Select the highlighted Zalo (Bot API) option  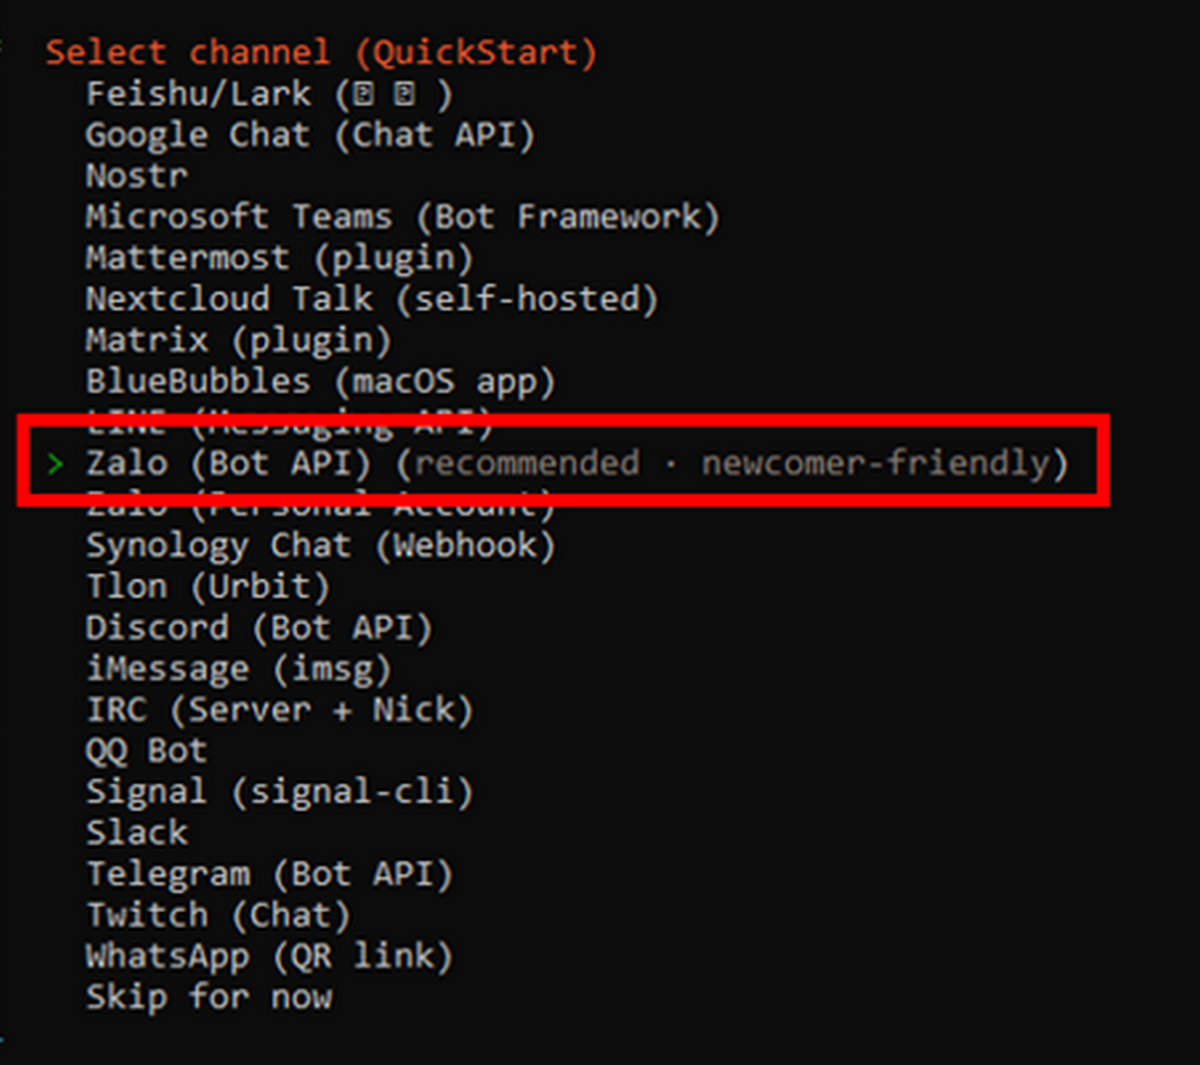pyautogui.click(x=576, y=463)
